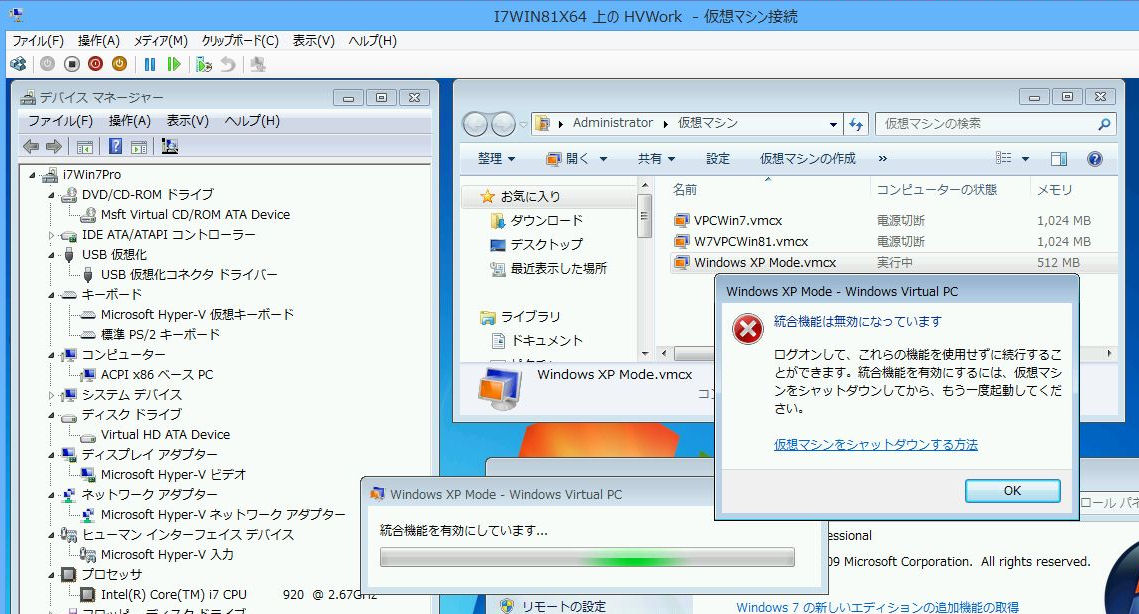1139x614 pixels.
Task: Collapse the DVD/CD-ROM drives node
Action: (51, 195)
